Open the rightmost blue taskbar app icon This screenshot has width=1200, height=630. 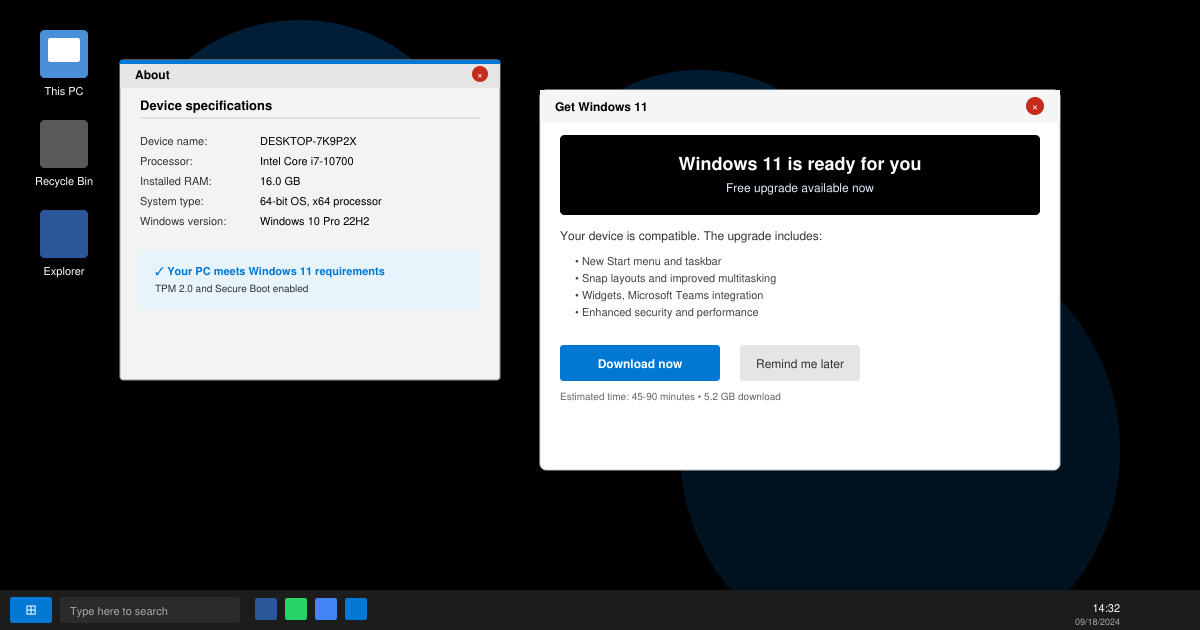356,609
